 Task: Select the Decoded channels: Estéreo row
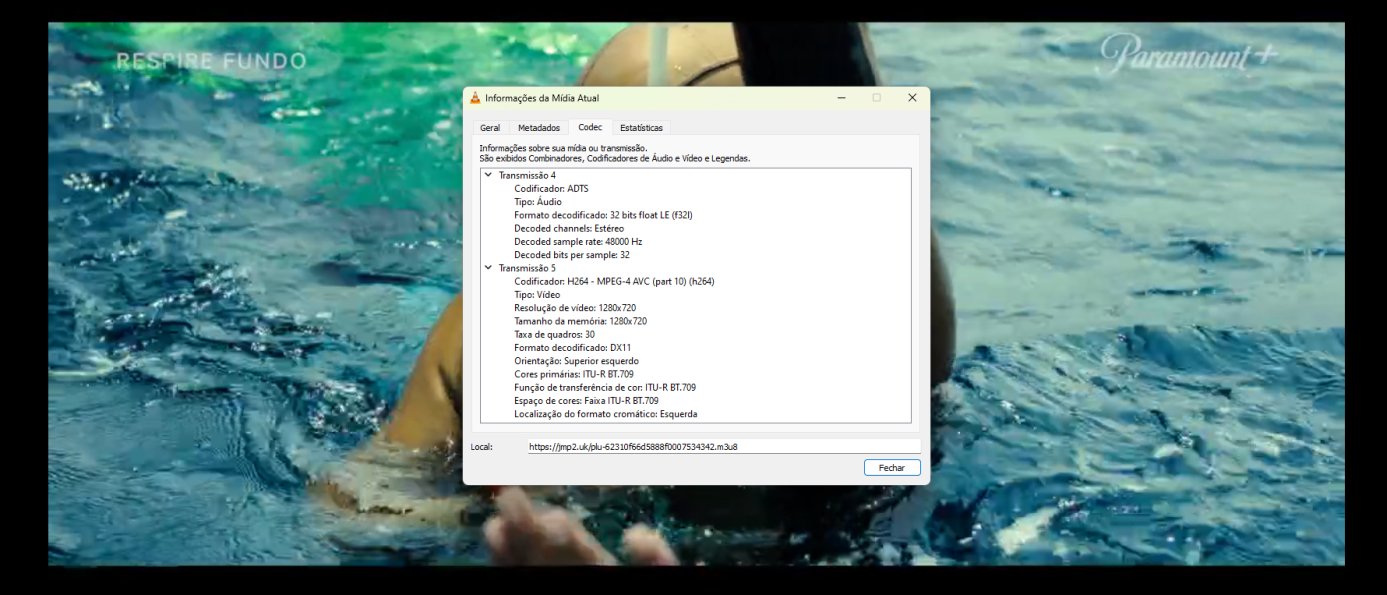click(x=569, y=228)
